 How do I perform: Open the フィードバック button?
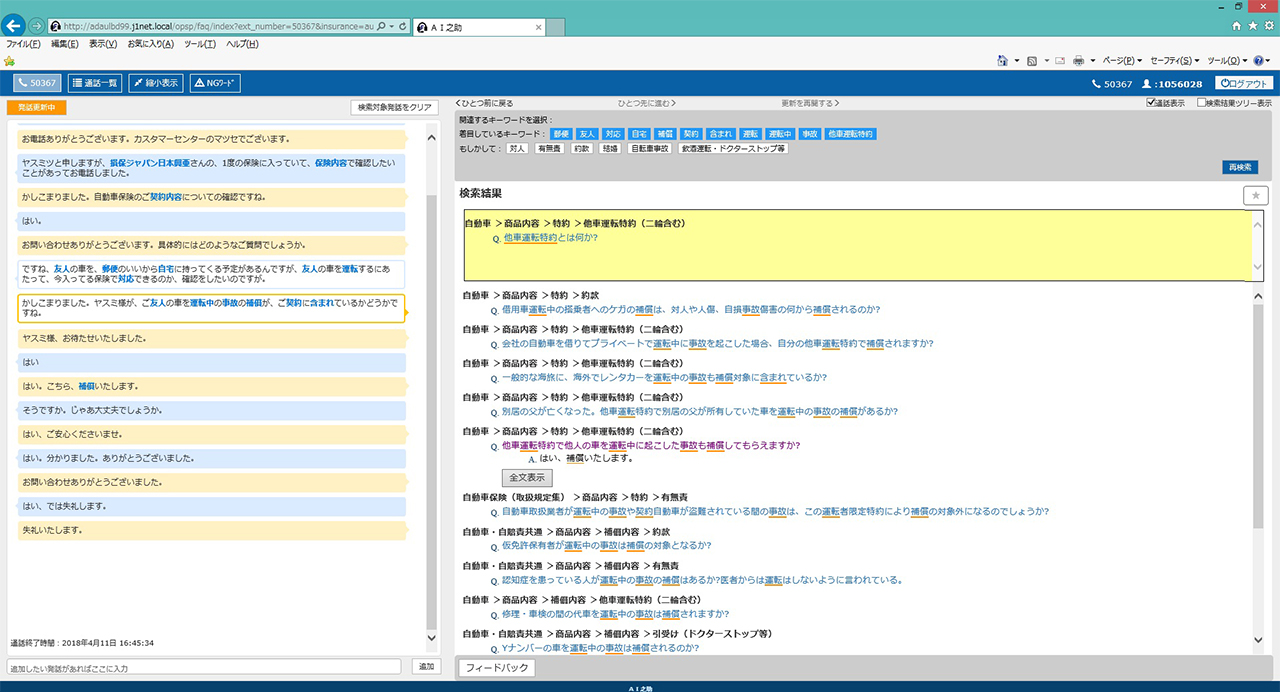[497, 668]
